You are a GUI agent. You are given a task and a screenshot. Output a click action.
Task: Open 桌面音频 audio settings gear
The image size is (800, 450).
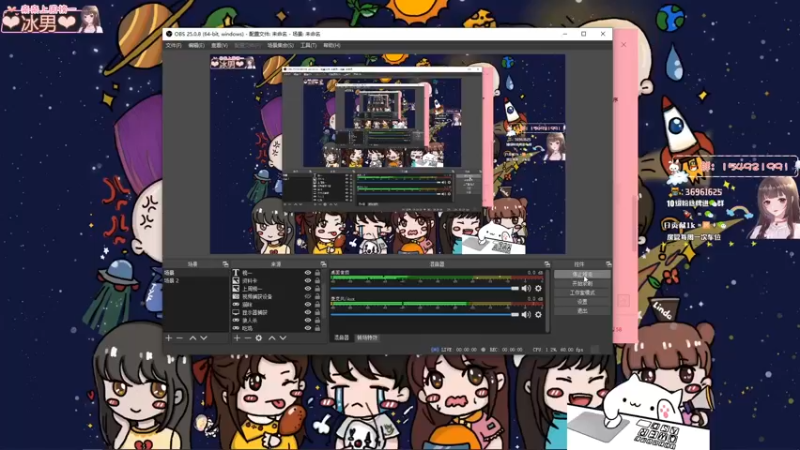pyautogui.click(x=538, y=288)
